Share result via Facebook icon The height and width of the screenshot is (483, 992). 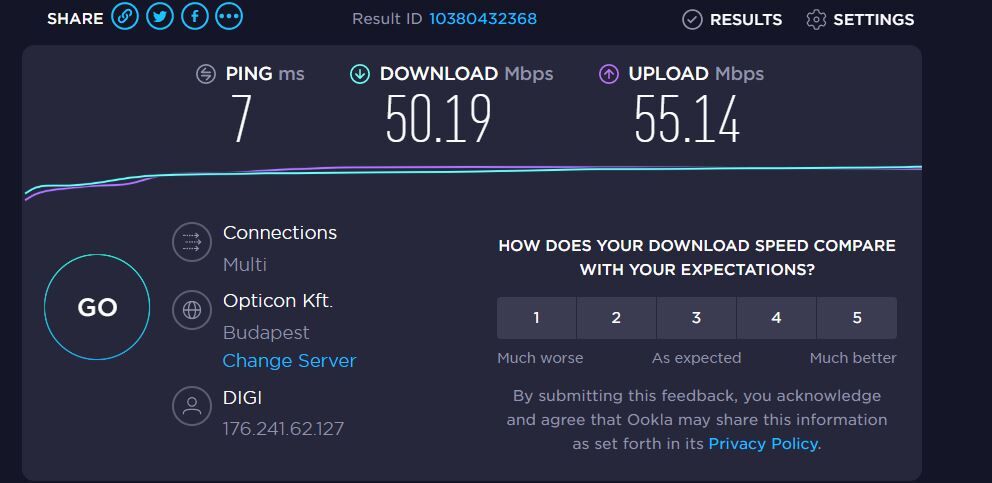point(195,16)
